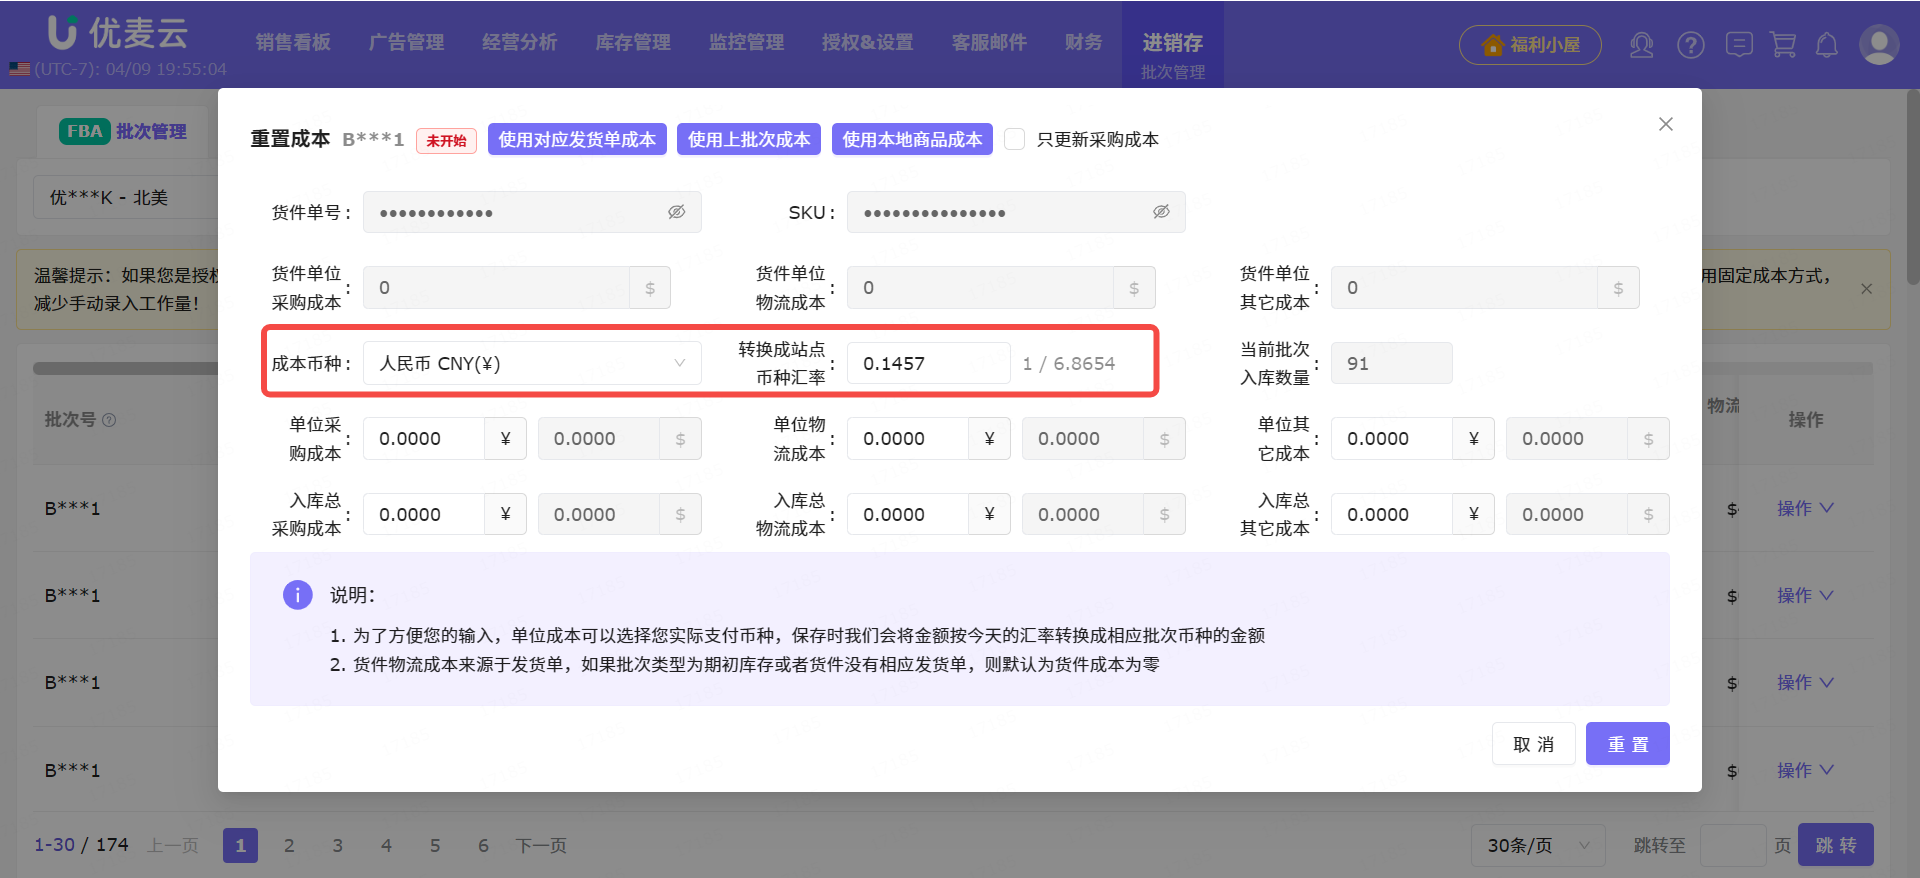1920x878 pixels.
Task: Click the info icon beside 批次号
Action: (110, 420)
